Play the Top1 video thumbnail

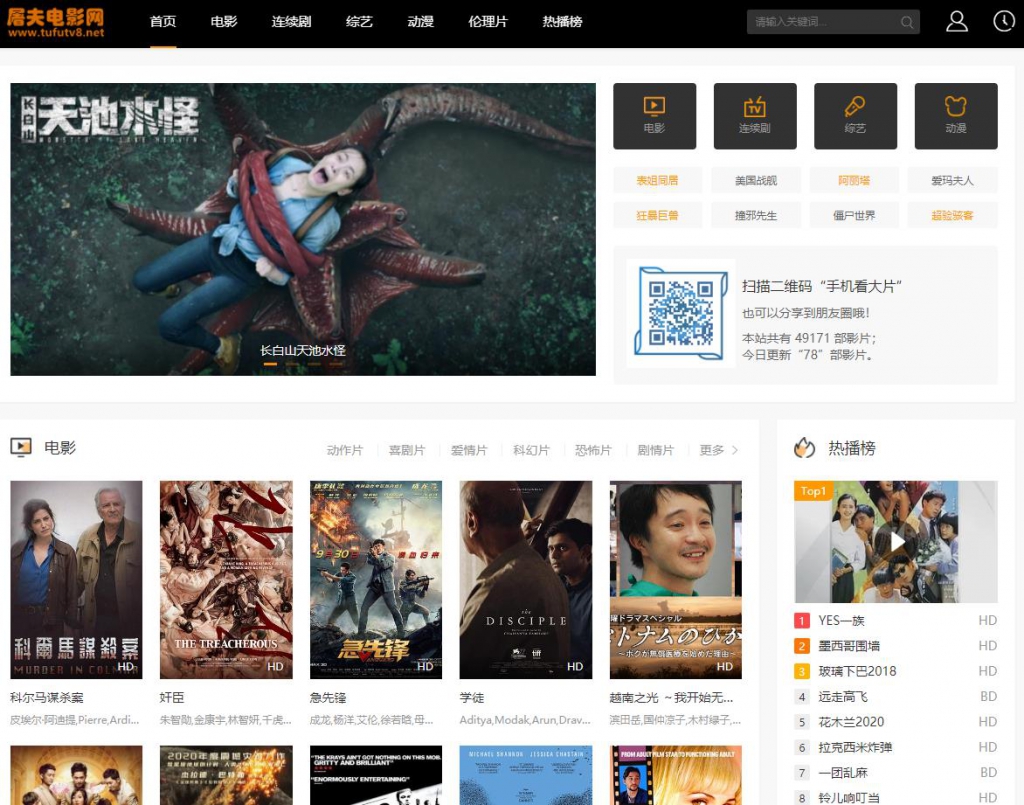click(x=895, y=542)
